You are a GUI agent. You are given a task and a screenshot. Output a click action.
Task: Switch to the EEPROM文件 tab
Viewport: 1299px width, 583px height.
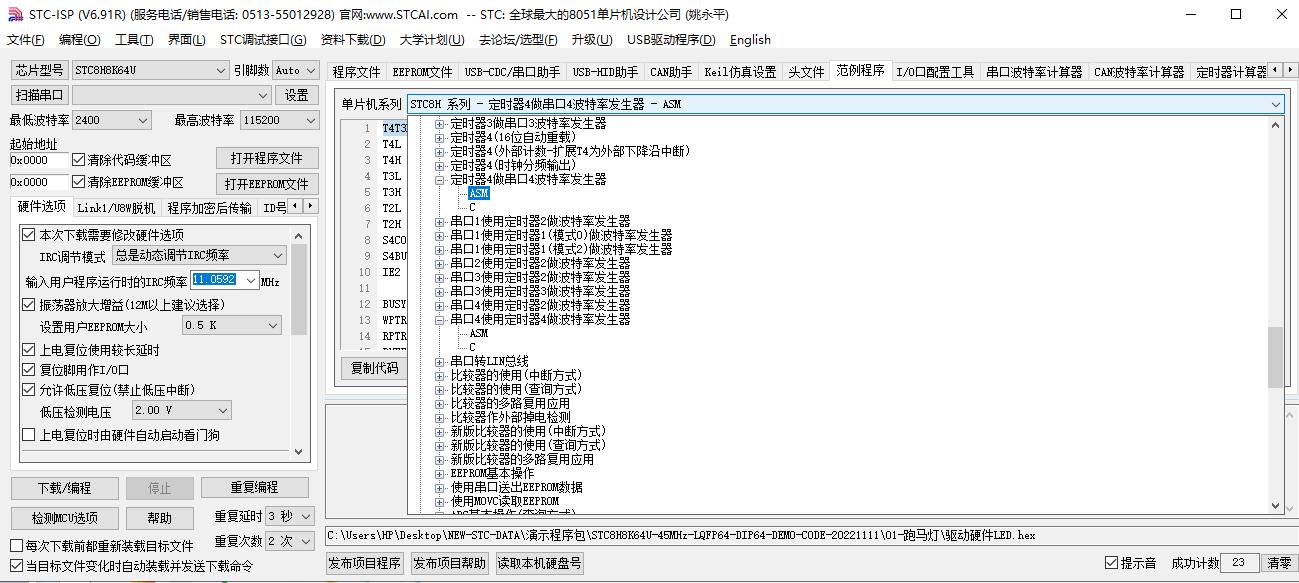pyautogui.click(x=423, y=72)
